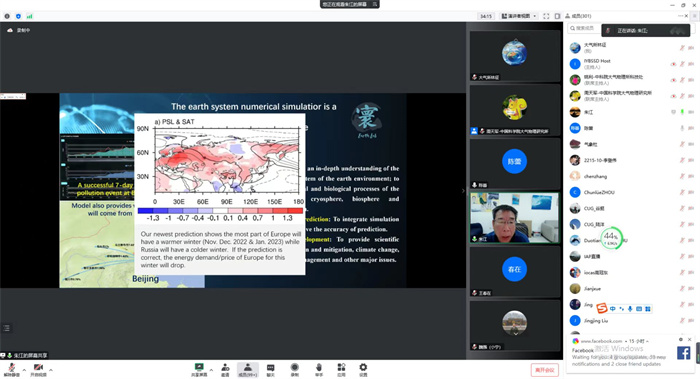Open the chat panel
Image resolution: width=700 pixels, height=379 pixels.
click(x=271, y=369)
